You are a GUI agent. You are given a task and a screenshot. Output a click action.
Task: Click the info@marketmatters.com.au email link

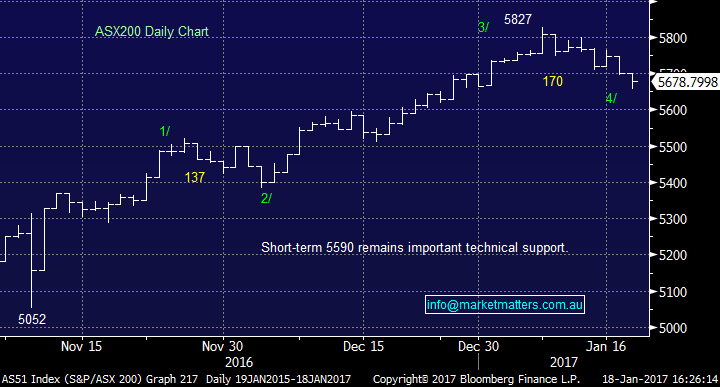(x=505, y=304)
